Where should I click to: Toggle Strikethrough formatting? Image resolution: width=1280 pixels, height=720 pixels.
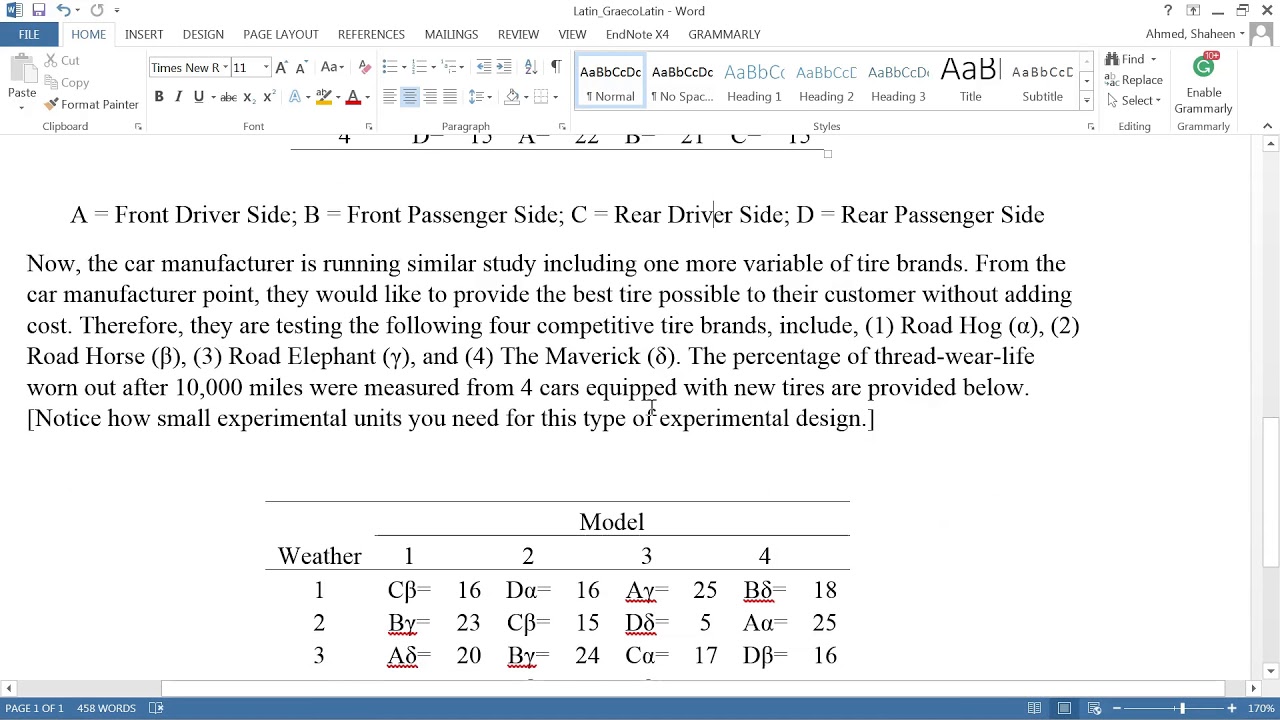click(x=228, y=97)
